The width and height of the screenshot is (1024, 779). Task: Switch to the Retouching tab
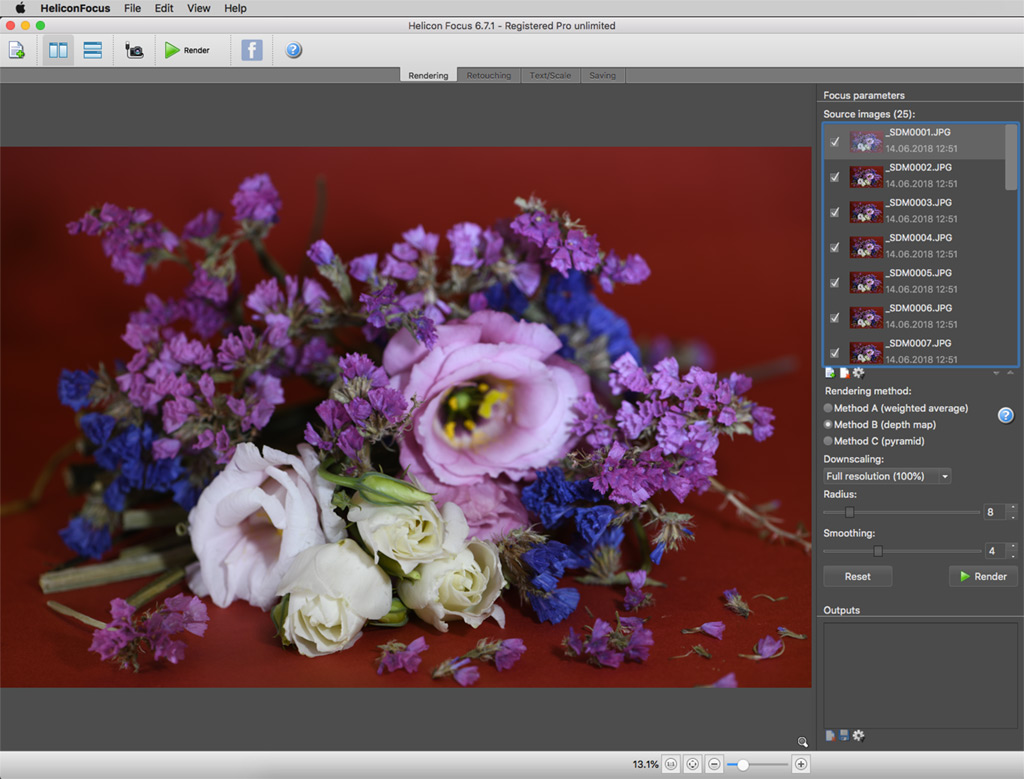[488, 75]
